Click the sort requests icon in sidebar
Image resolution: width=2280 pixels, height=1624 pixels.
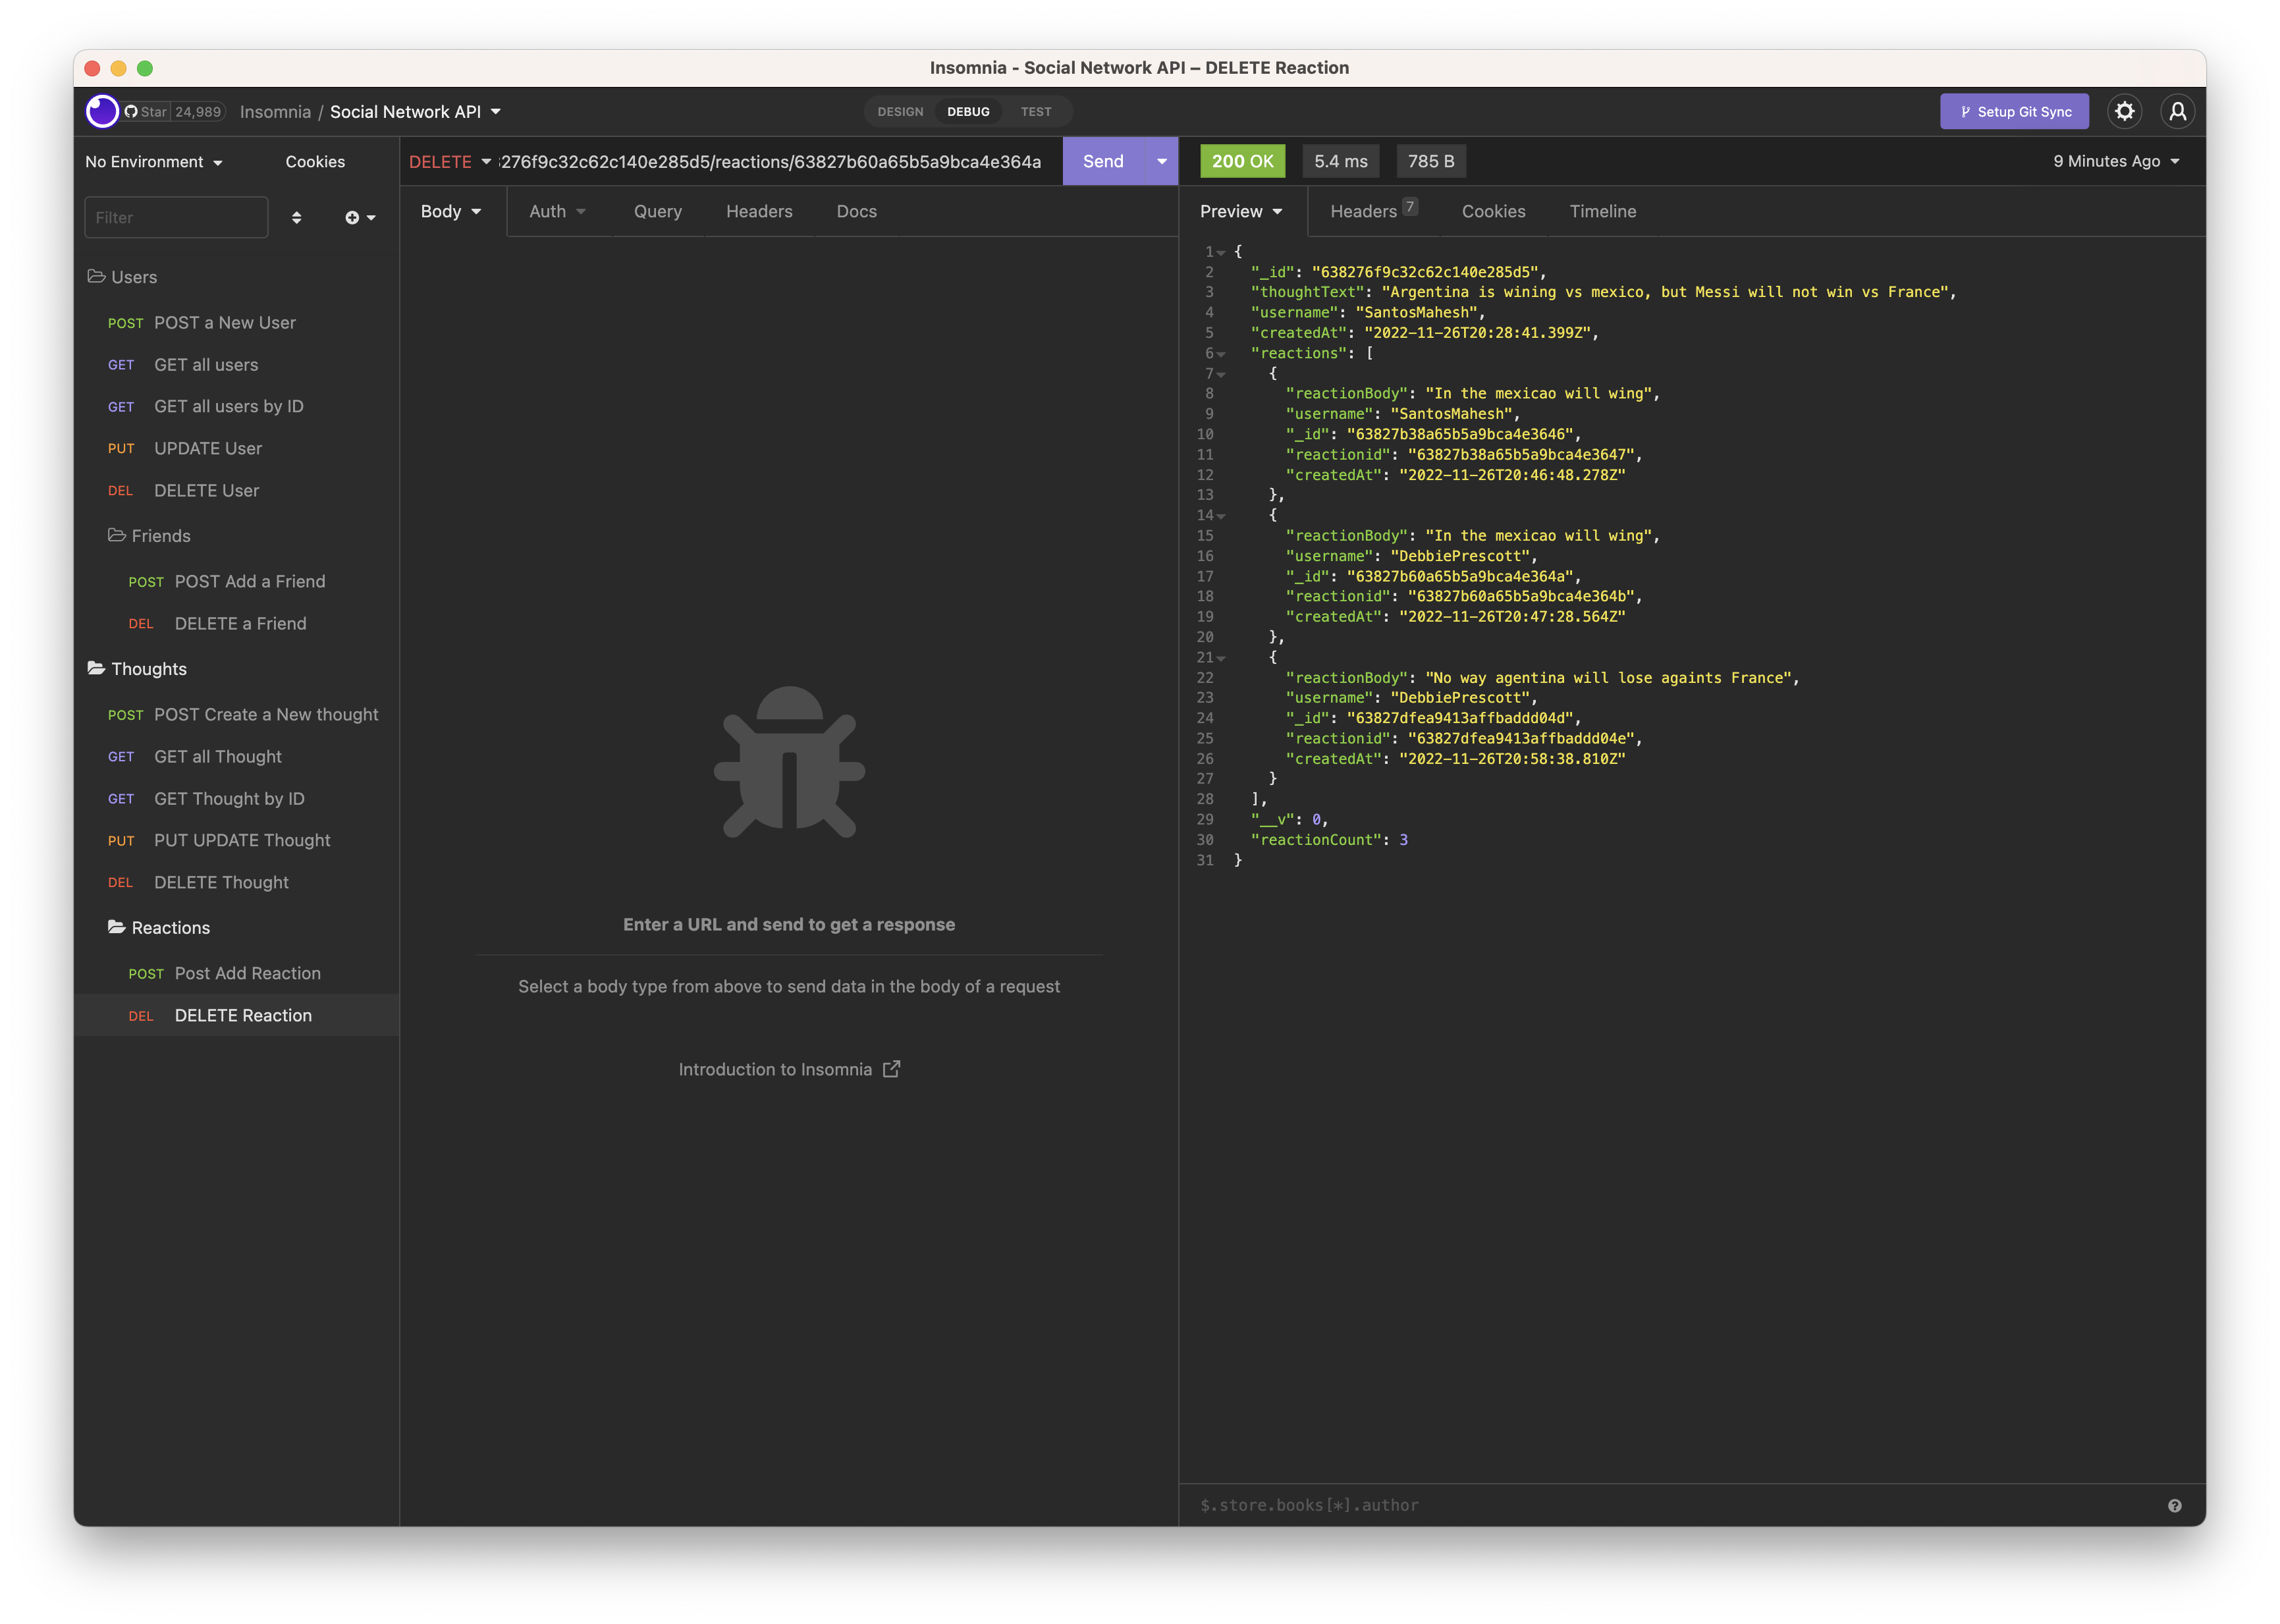click(x=297, y=217)
